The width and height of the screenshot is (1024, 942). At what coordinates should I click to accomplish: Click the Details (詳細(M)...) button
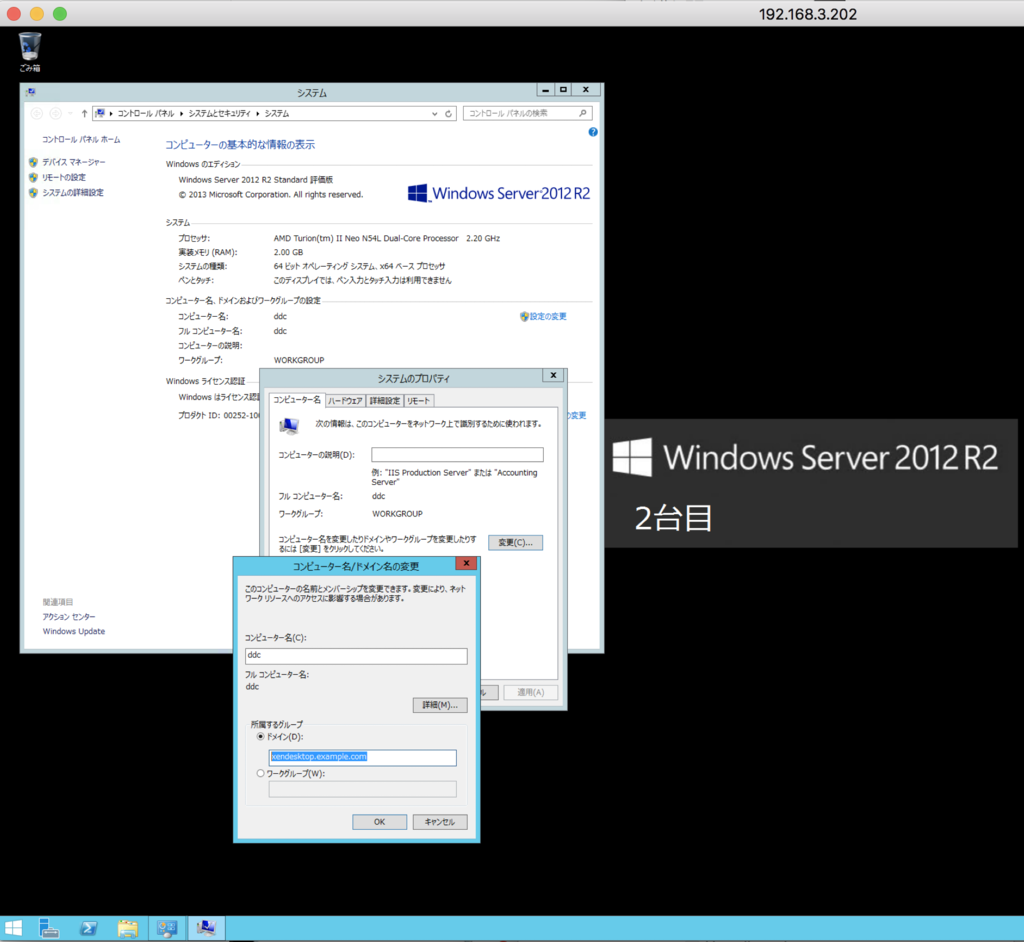tap(440, 705)
